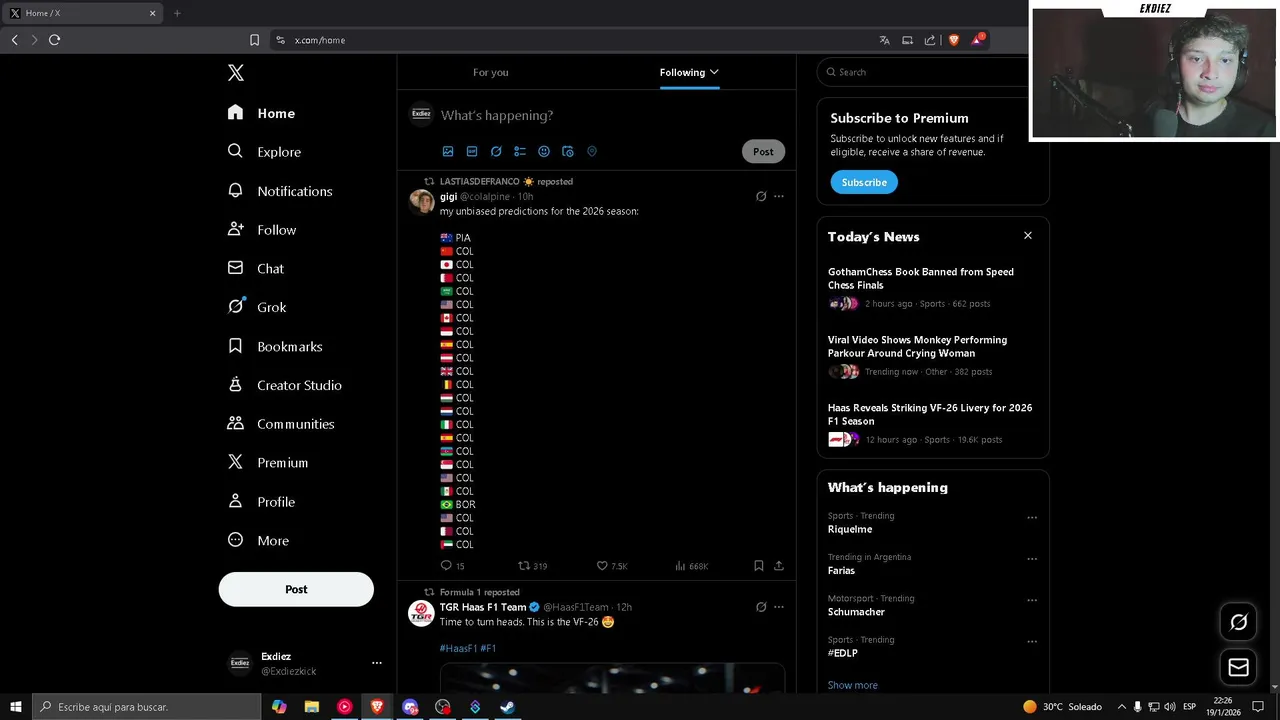This screenshot has width=1280, height=720.
Task: Schedule the post using the calendar icon
Action: point(568,152)
